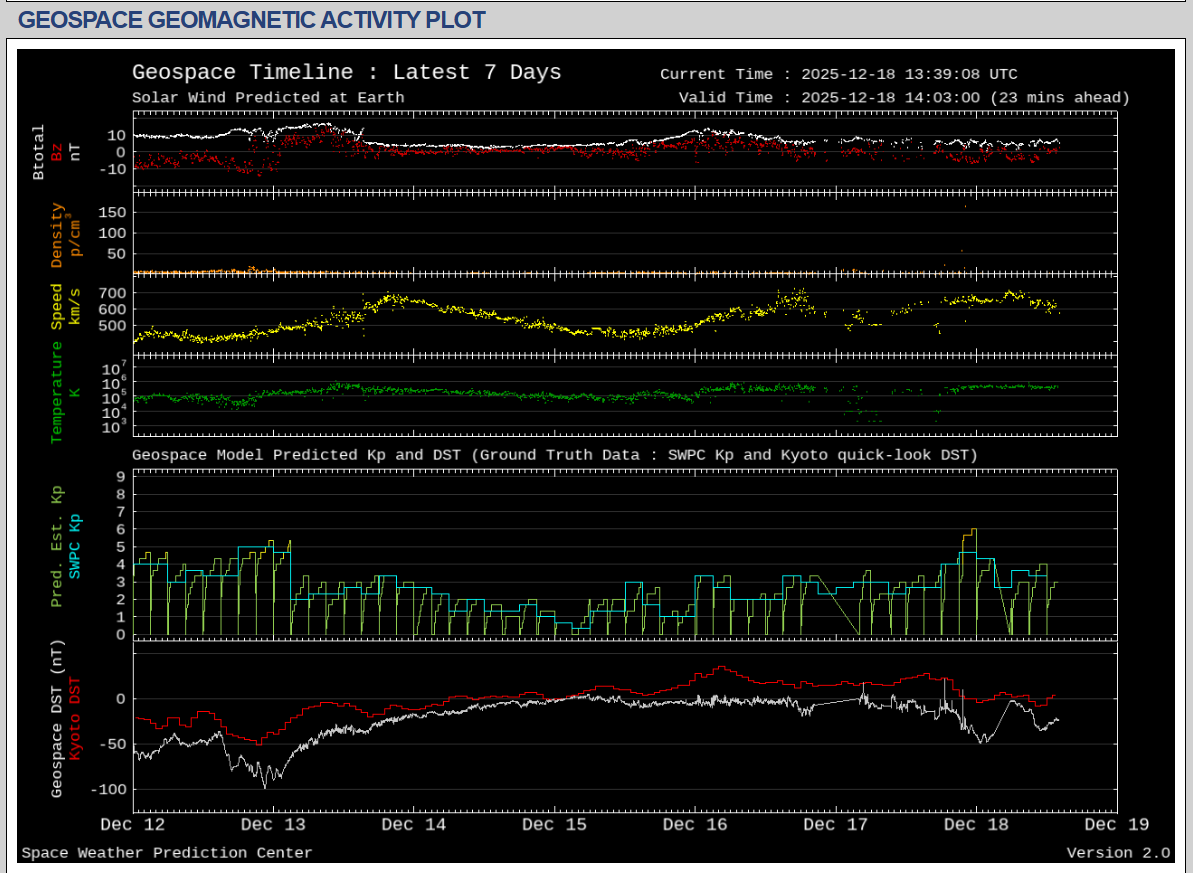Click the green Temperature axis label
Image resolution: width=1193 pixels, height=873 pixels.
(x=57, y=391)
